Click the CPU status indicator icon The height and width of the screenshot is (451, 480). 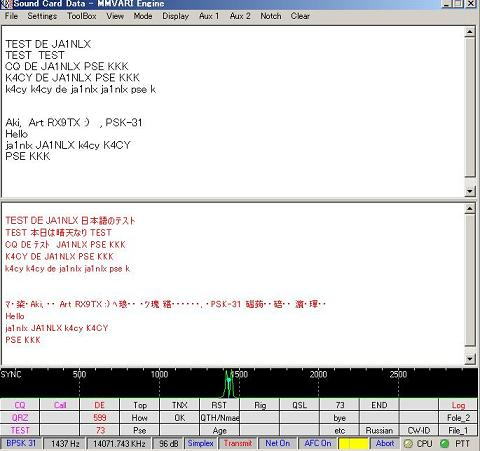tap(408, 444)
